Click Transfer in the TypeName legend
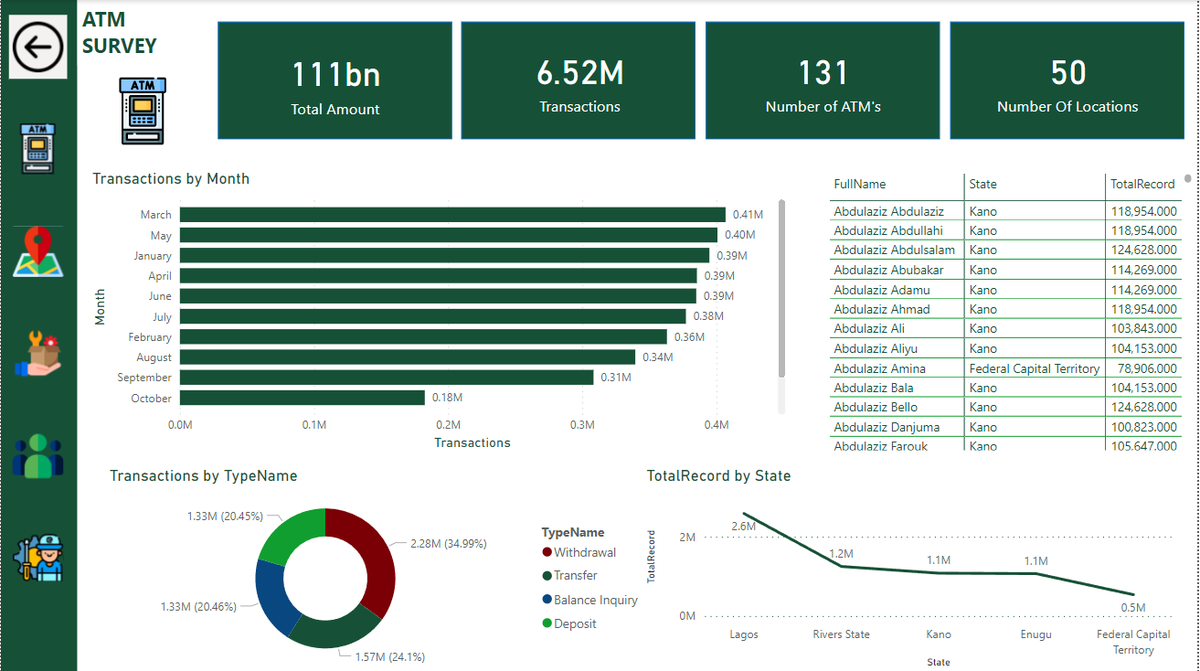This screenshot has height=671, width=1200. 570,575
